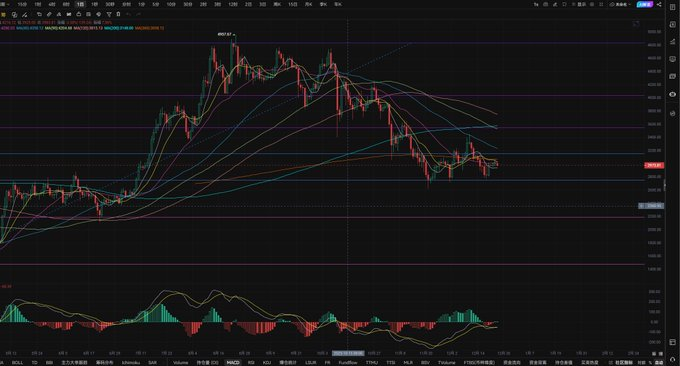The height and width of the screenshot is (366, 680).
Task: Show the 买卖热度 sub-indicator
Action: tap(590, 363)
